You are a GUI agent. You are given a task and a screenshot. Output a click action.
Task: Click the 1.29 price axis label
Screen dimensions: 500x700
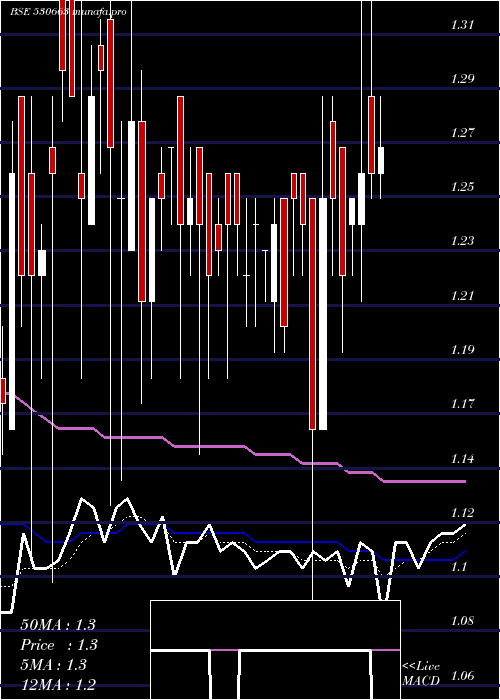point(462,79)
